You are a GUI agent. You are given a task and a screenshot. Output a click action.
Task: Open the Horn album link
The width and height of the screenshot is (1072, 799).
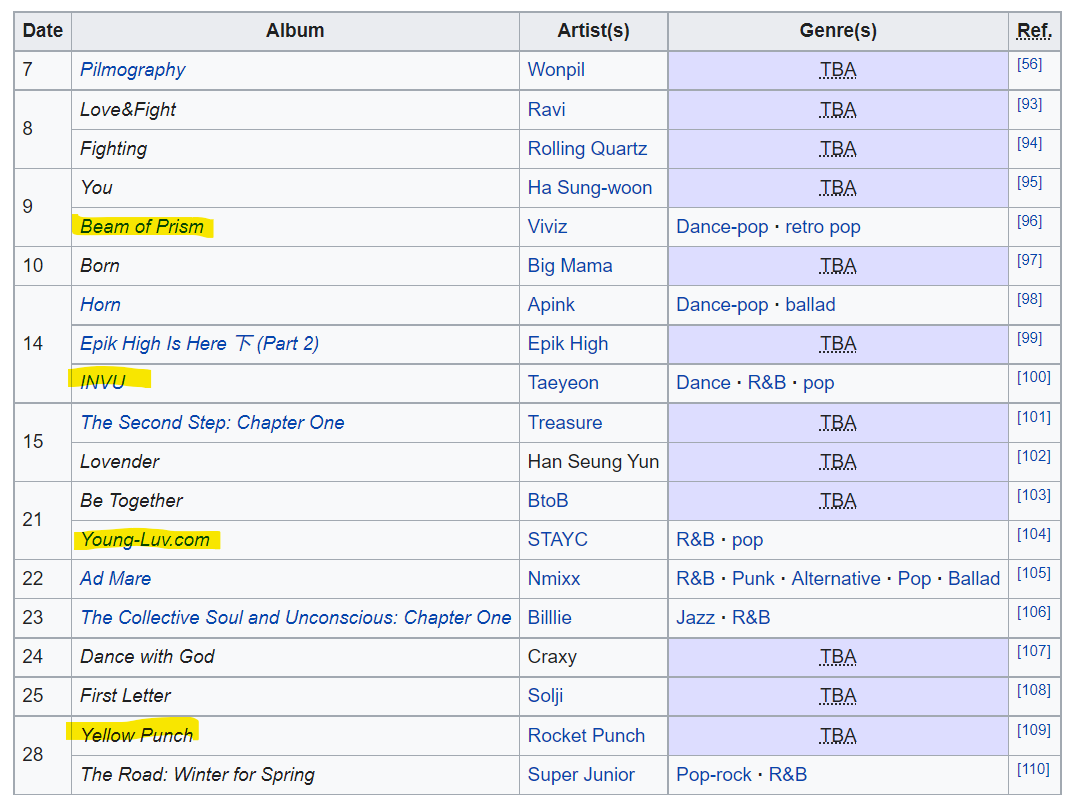click(x=100, y=304)
